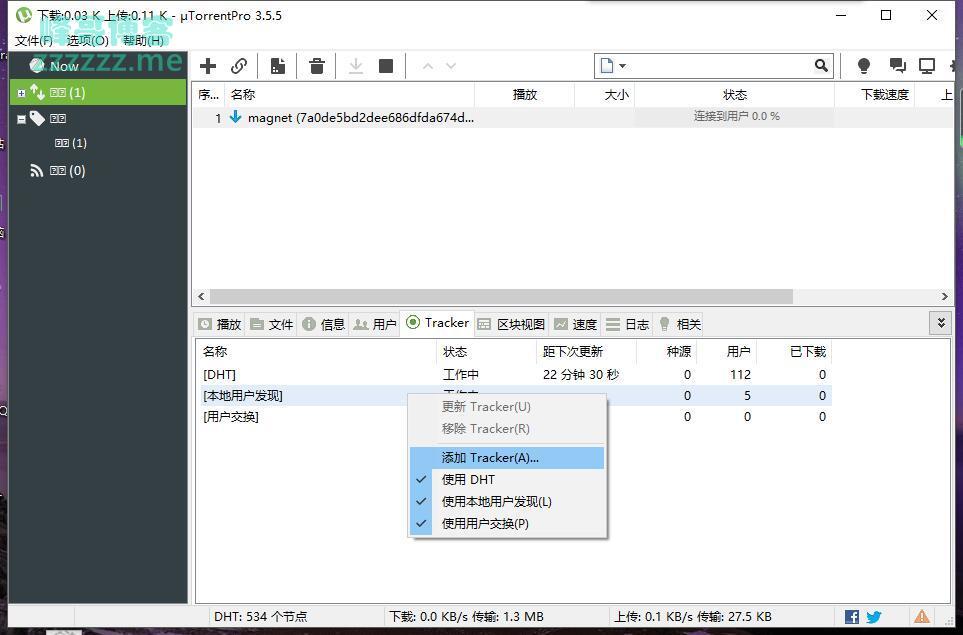Open the 选项(O) menu
The width and height of the screenshot is (963, 635).
point(87,40)
